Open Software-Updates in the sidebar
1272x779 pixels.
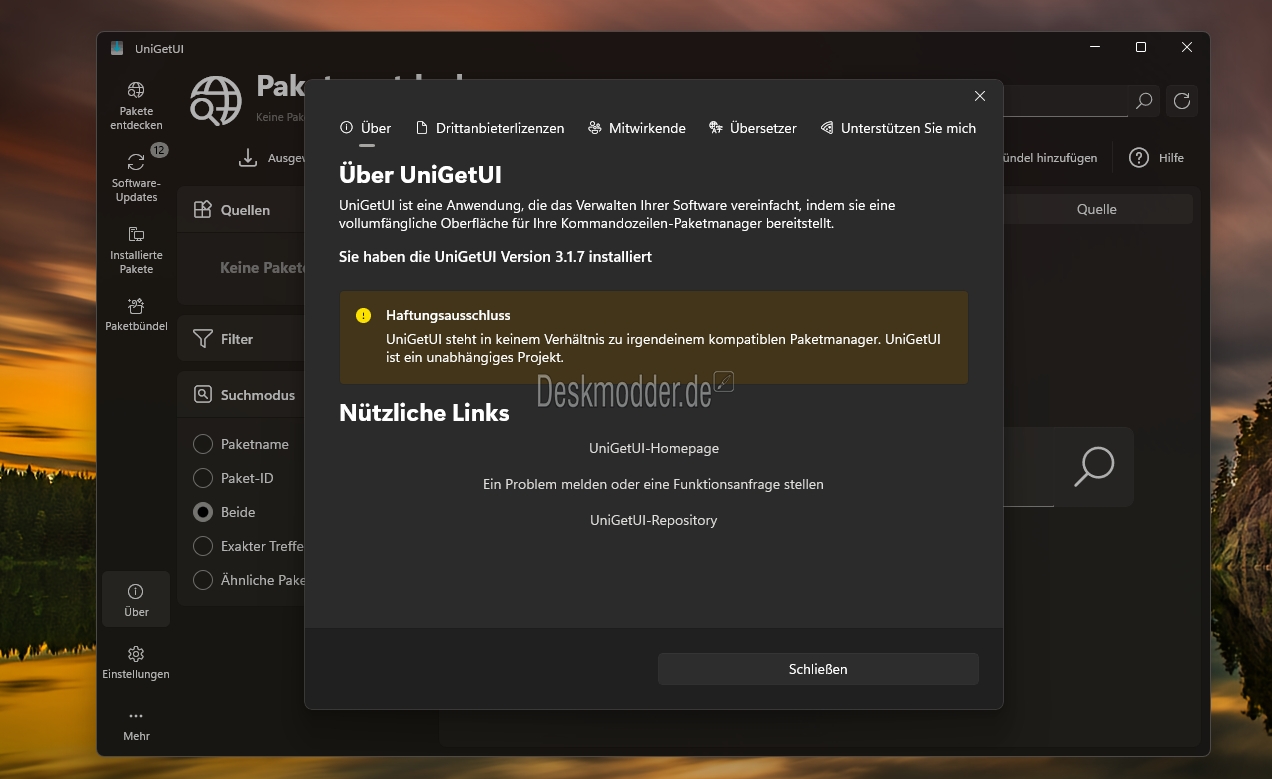click(136, 177)
